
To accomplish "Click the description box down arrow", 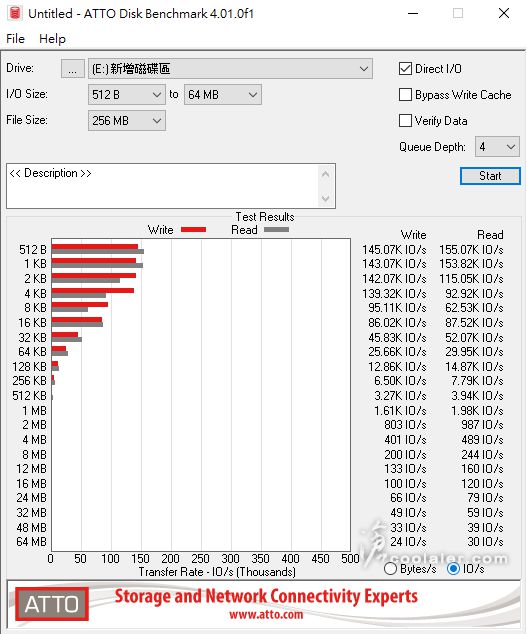I will pyautogui.click(x=325, y=198).
